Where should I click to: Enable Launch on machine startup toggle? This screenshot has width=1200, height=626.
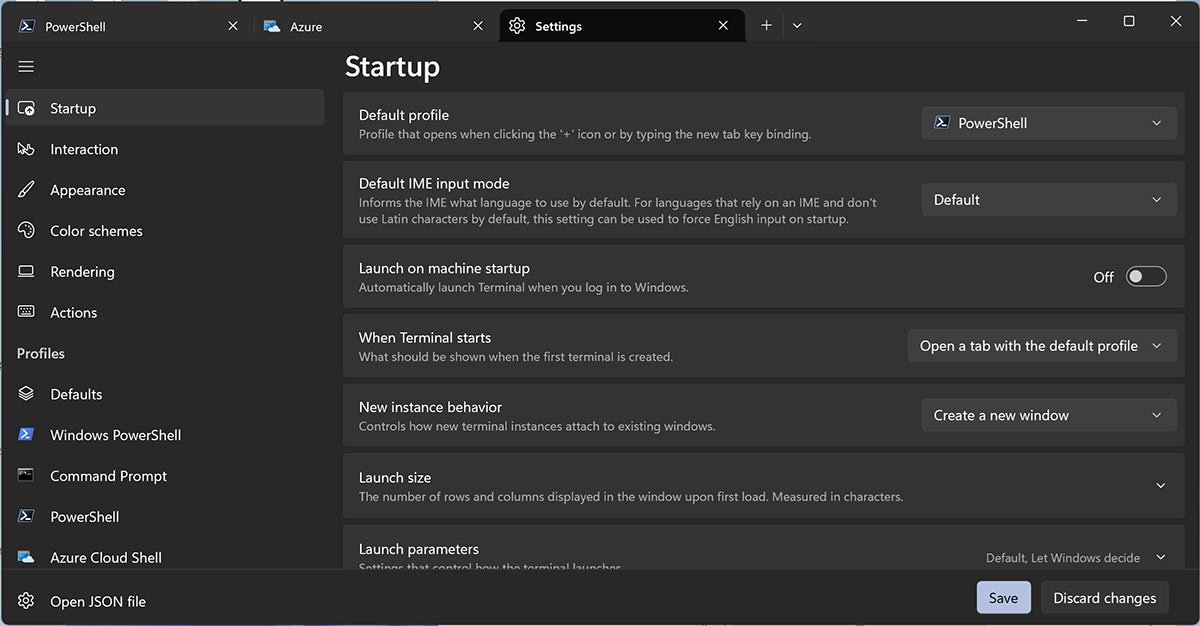pyautogui.click(x=1145, y=277)
